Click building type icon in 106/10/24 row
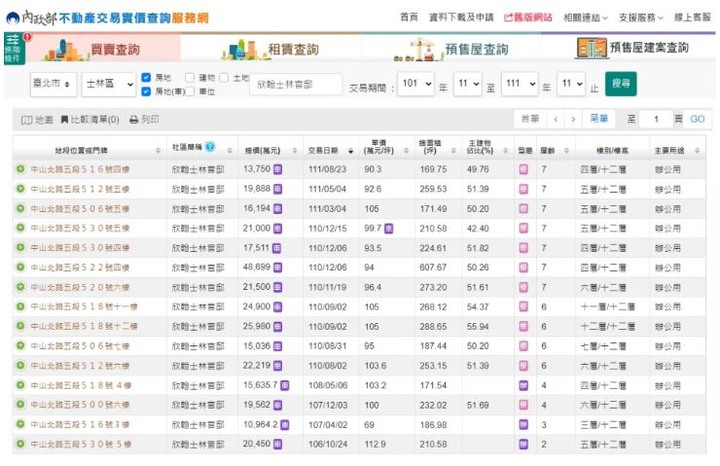The height and width of the screenshot is (466, 720). pos(523,444)
